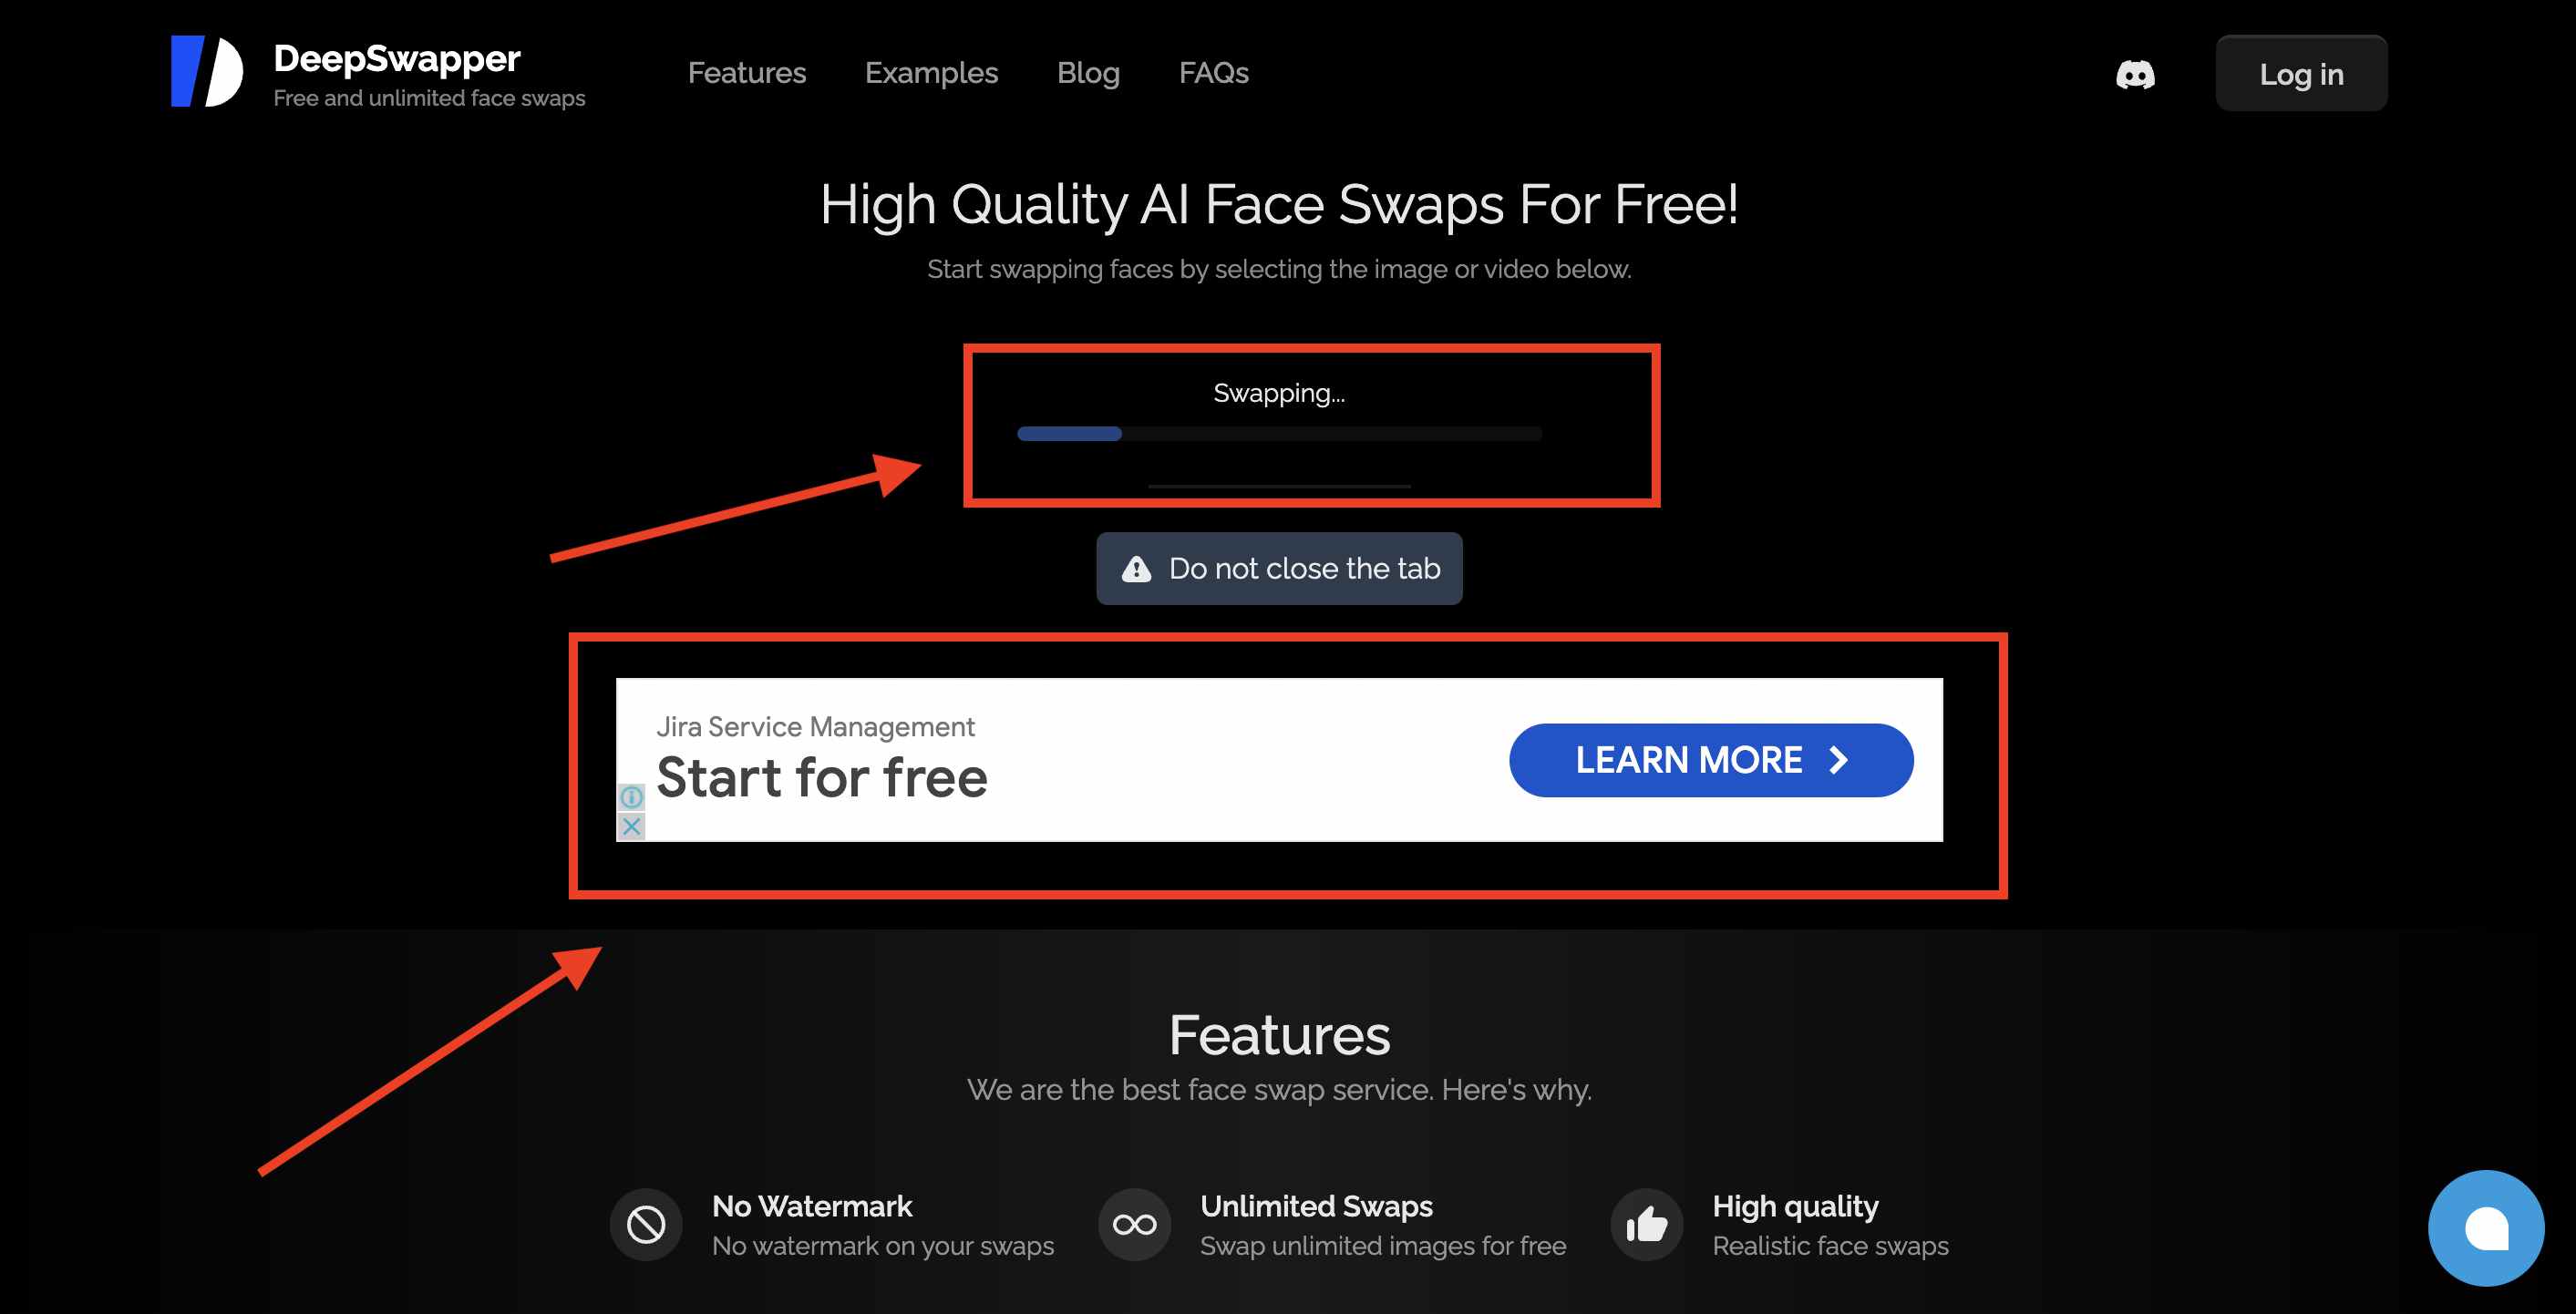Navigate to the Blog menu item
Viewport: 2576px width, 1314px height.
point(1087,72)
